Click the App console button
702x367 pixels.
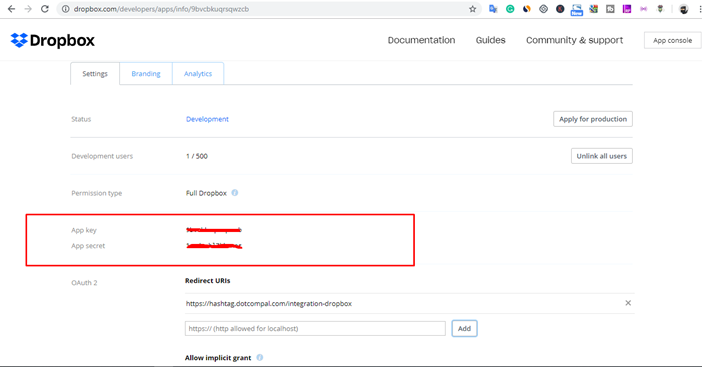672,40
